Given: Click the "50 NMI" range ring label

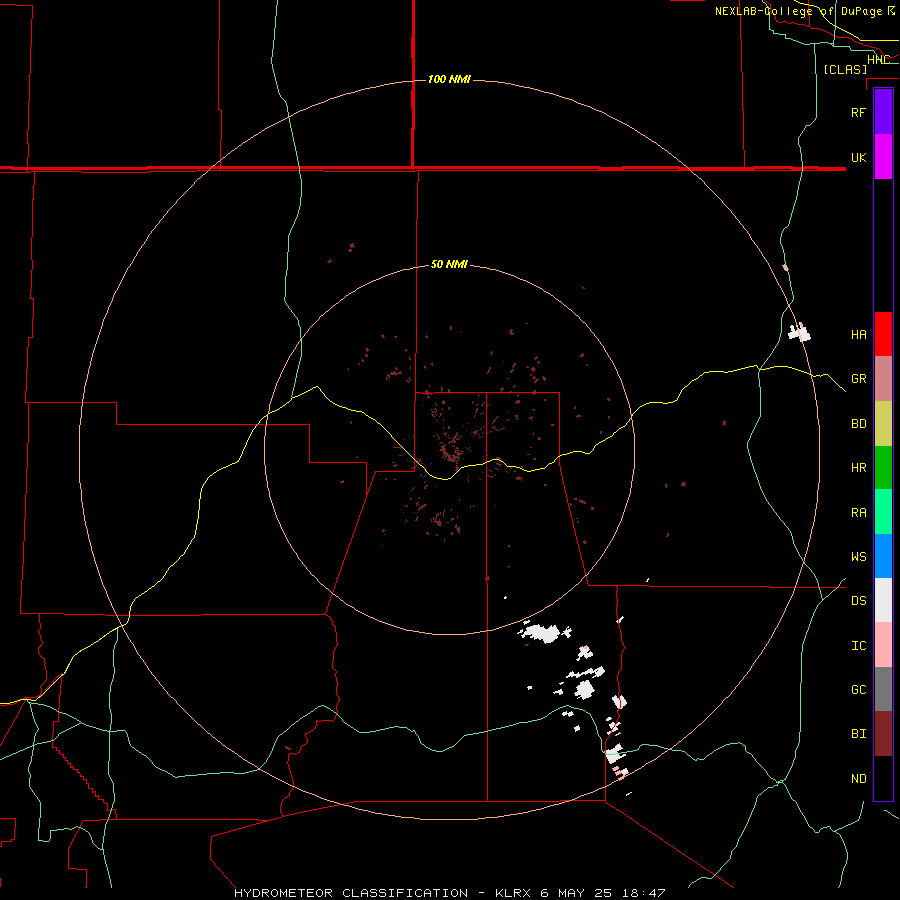Looking at the screenshot, I should (449, 264).
